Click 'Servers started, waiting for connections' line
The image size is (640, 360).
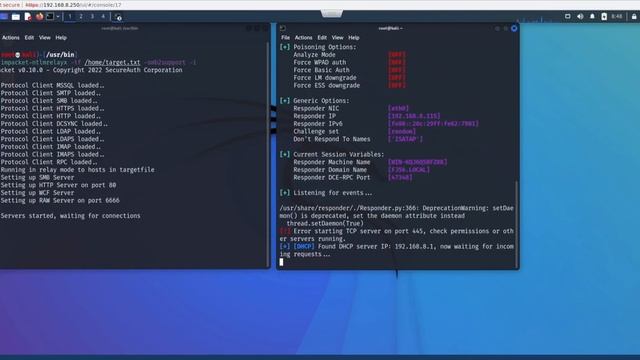(70, 216)
